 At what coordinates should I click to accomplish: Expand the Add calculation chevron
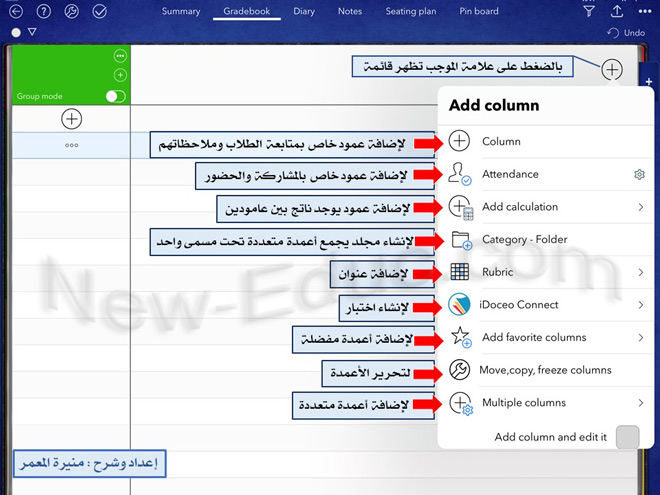pos(641,207)
